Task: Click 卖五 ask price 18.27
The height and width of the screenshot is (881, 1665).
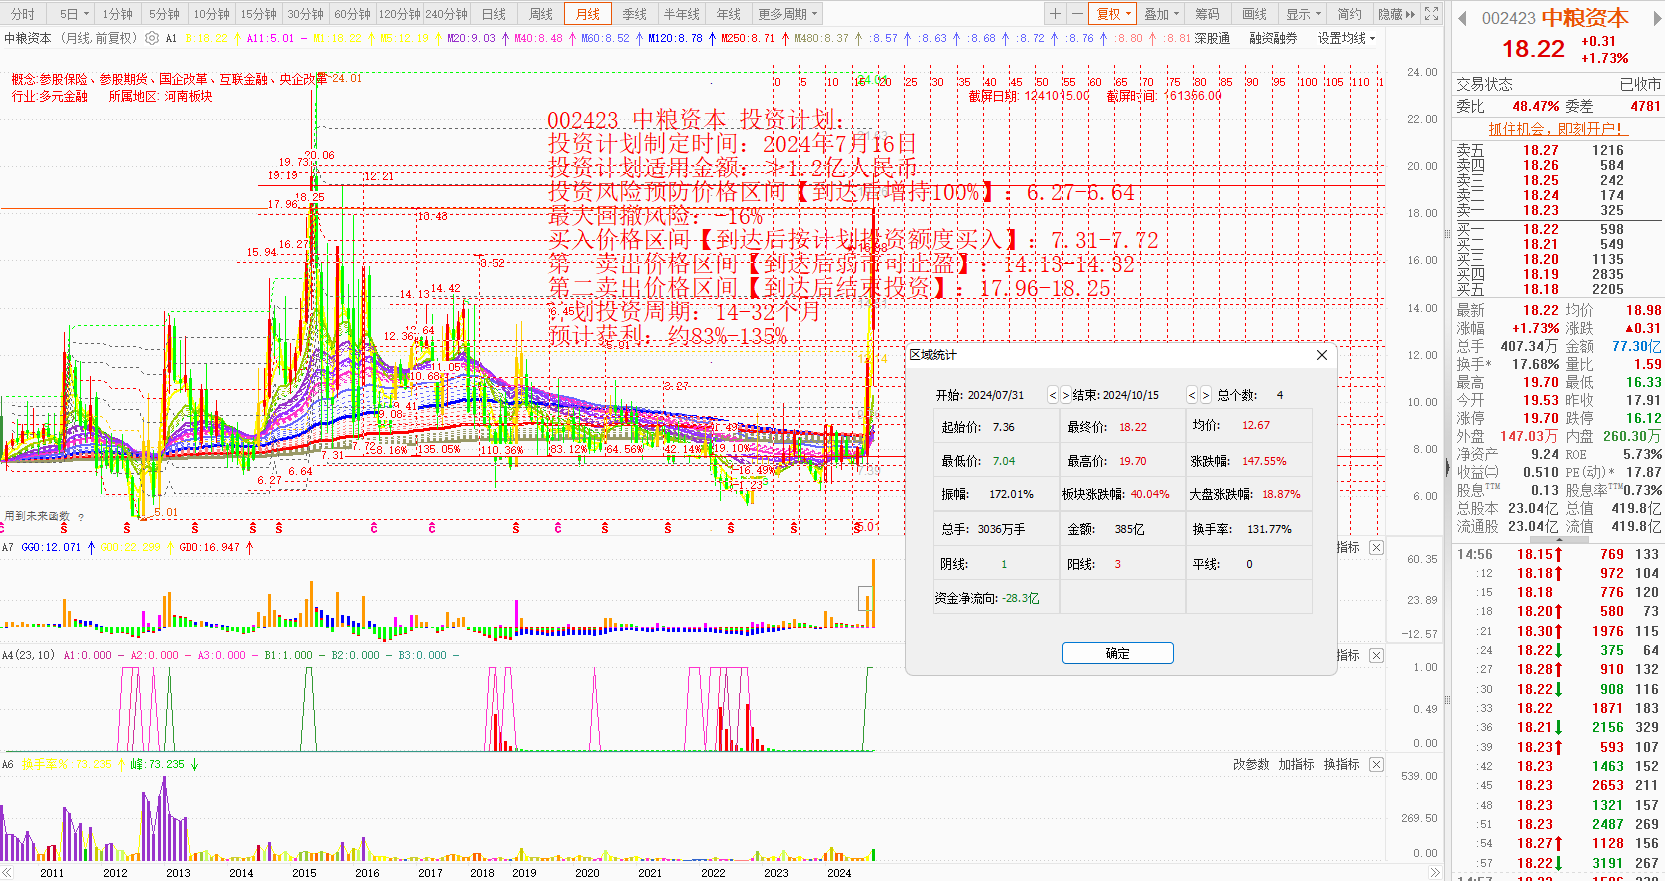Action: 1541,150
